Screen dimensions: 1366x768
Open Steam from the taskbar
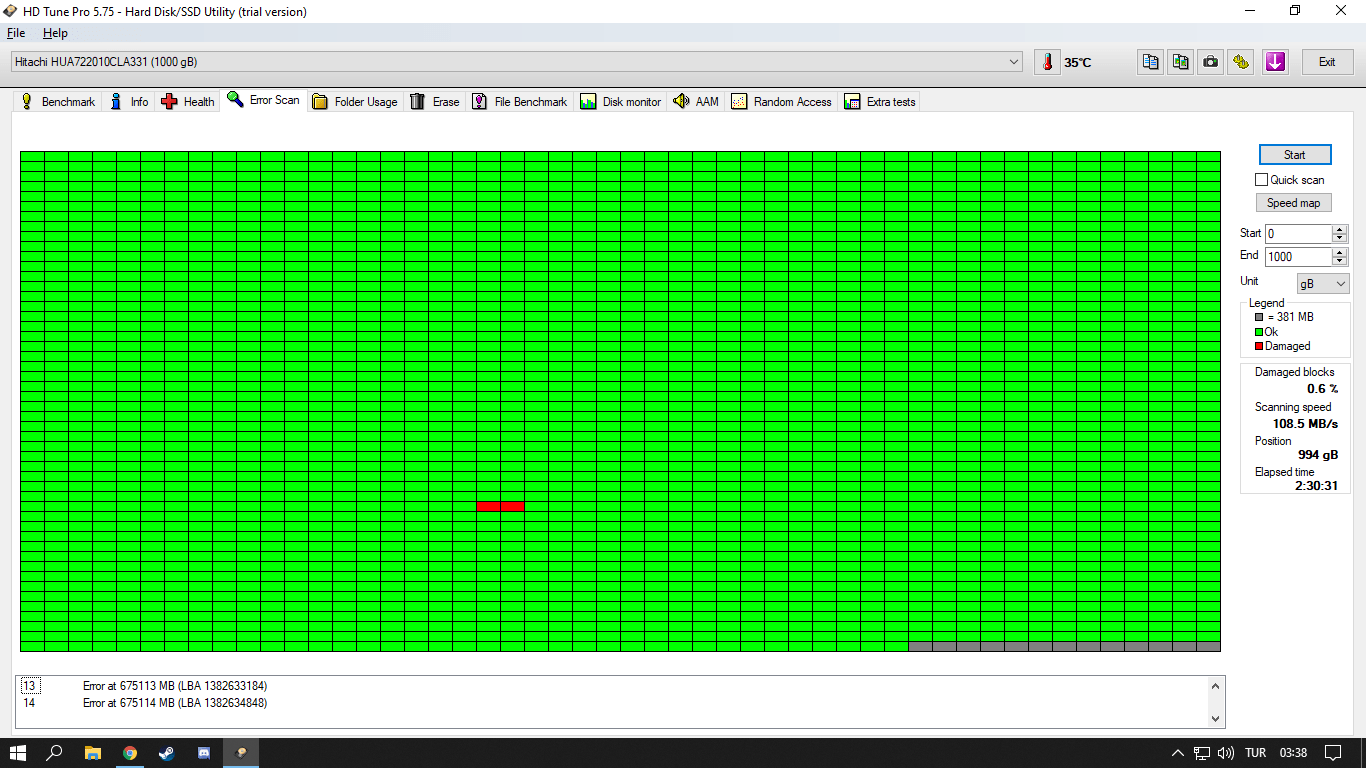click(167, 753)
